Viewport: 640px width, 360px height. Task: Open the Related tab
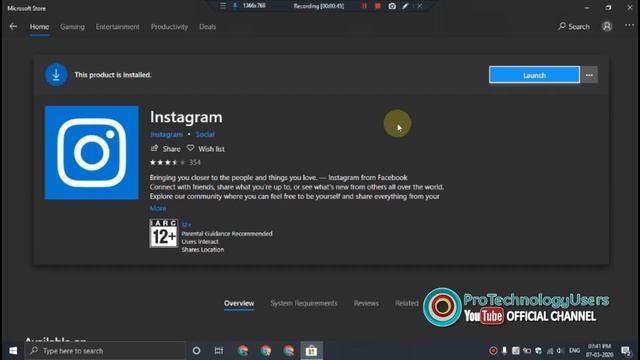[407, 303]
